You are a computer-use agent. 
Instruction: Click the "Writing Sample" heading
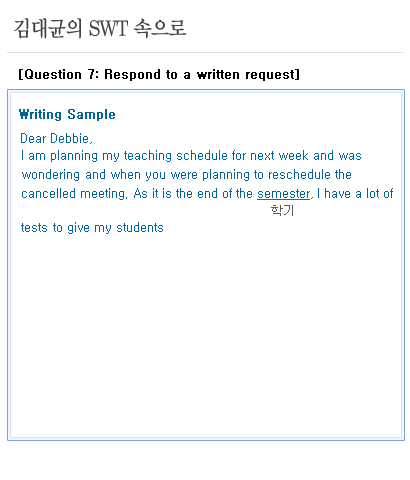point(67,114)
